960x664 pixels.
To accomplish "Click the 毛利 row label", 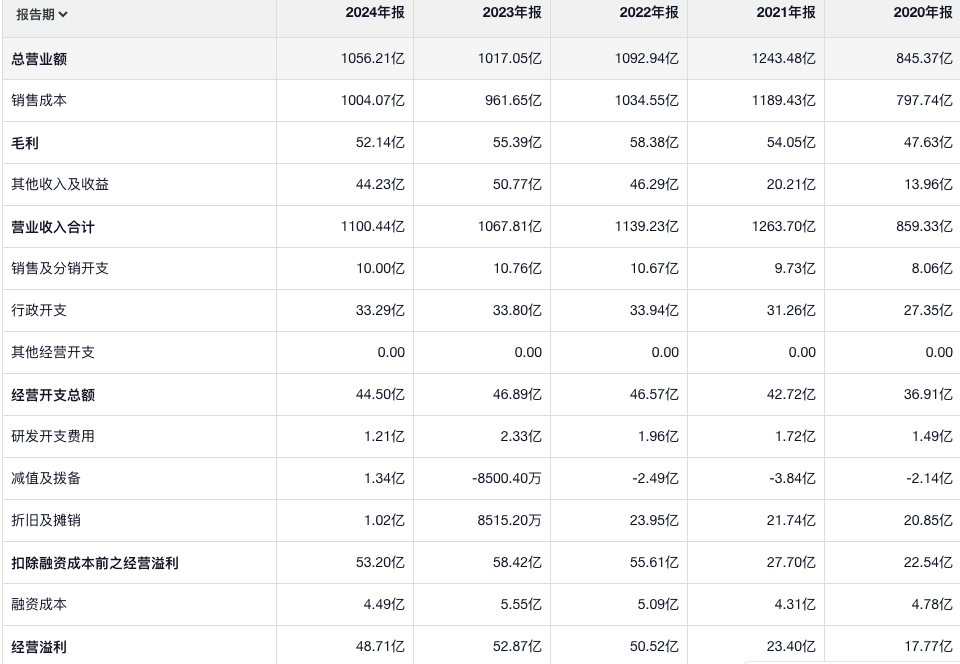I will point(26,143).
